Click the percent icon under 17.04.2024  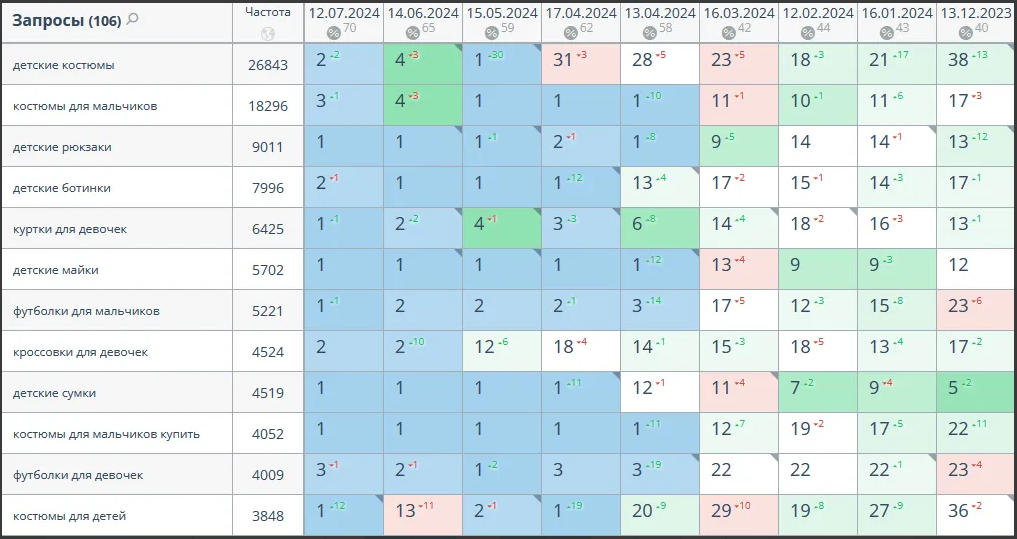pyautogui.click(x=571, y=33)
